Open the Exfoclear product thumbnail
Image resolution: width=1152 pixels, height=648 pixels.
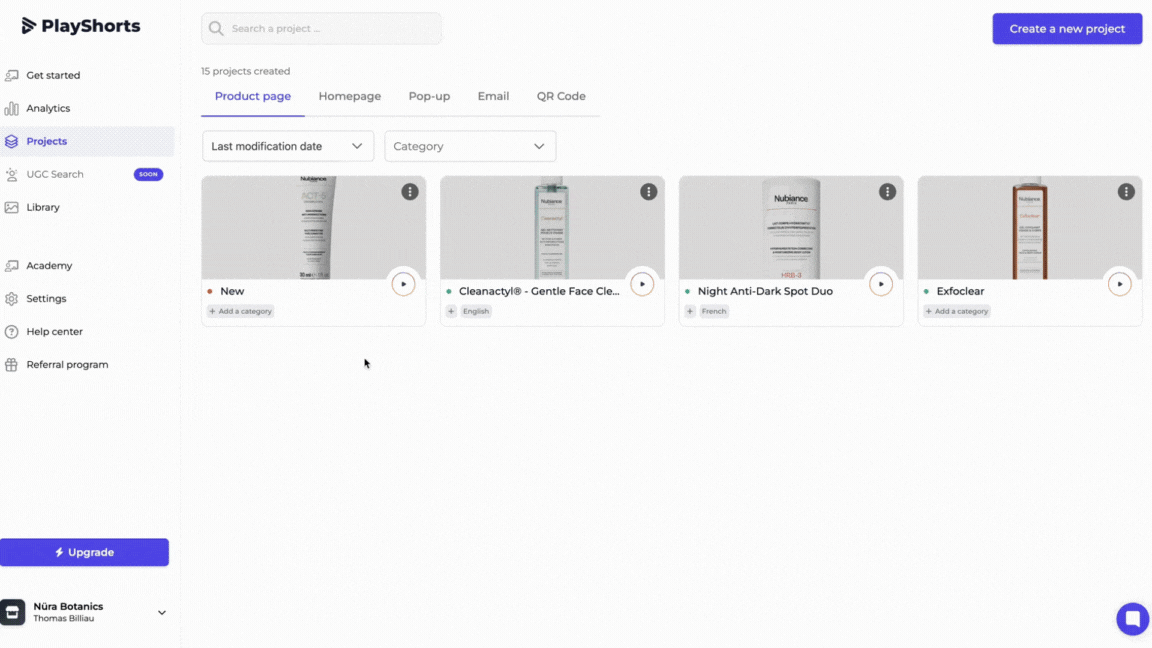point(1030,227)
